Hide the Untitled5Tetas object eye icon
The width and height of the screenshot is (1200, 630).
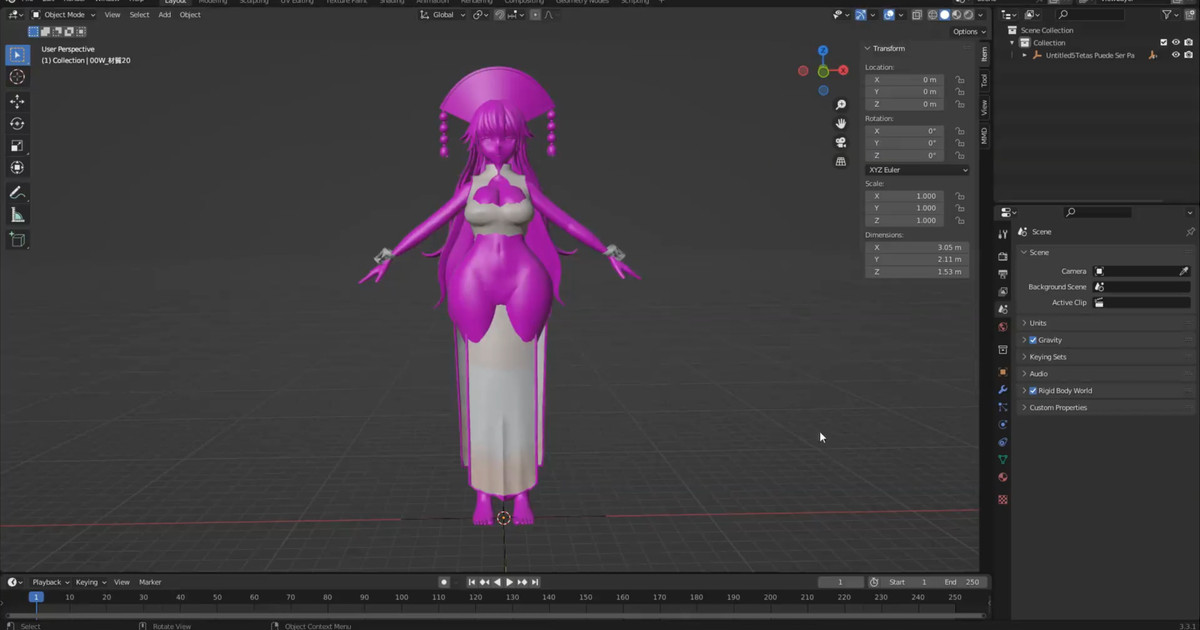coord(1176,56)
